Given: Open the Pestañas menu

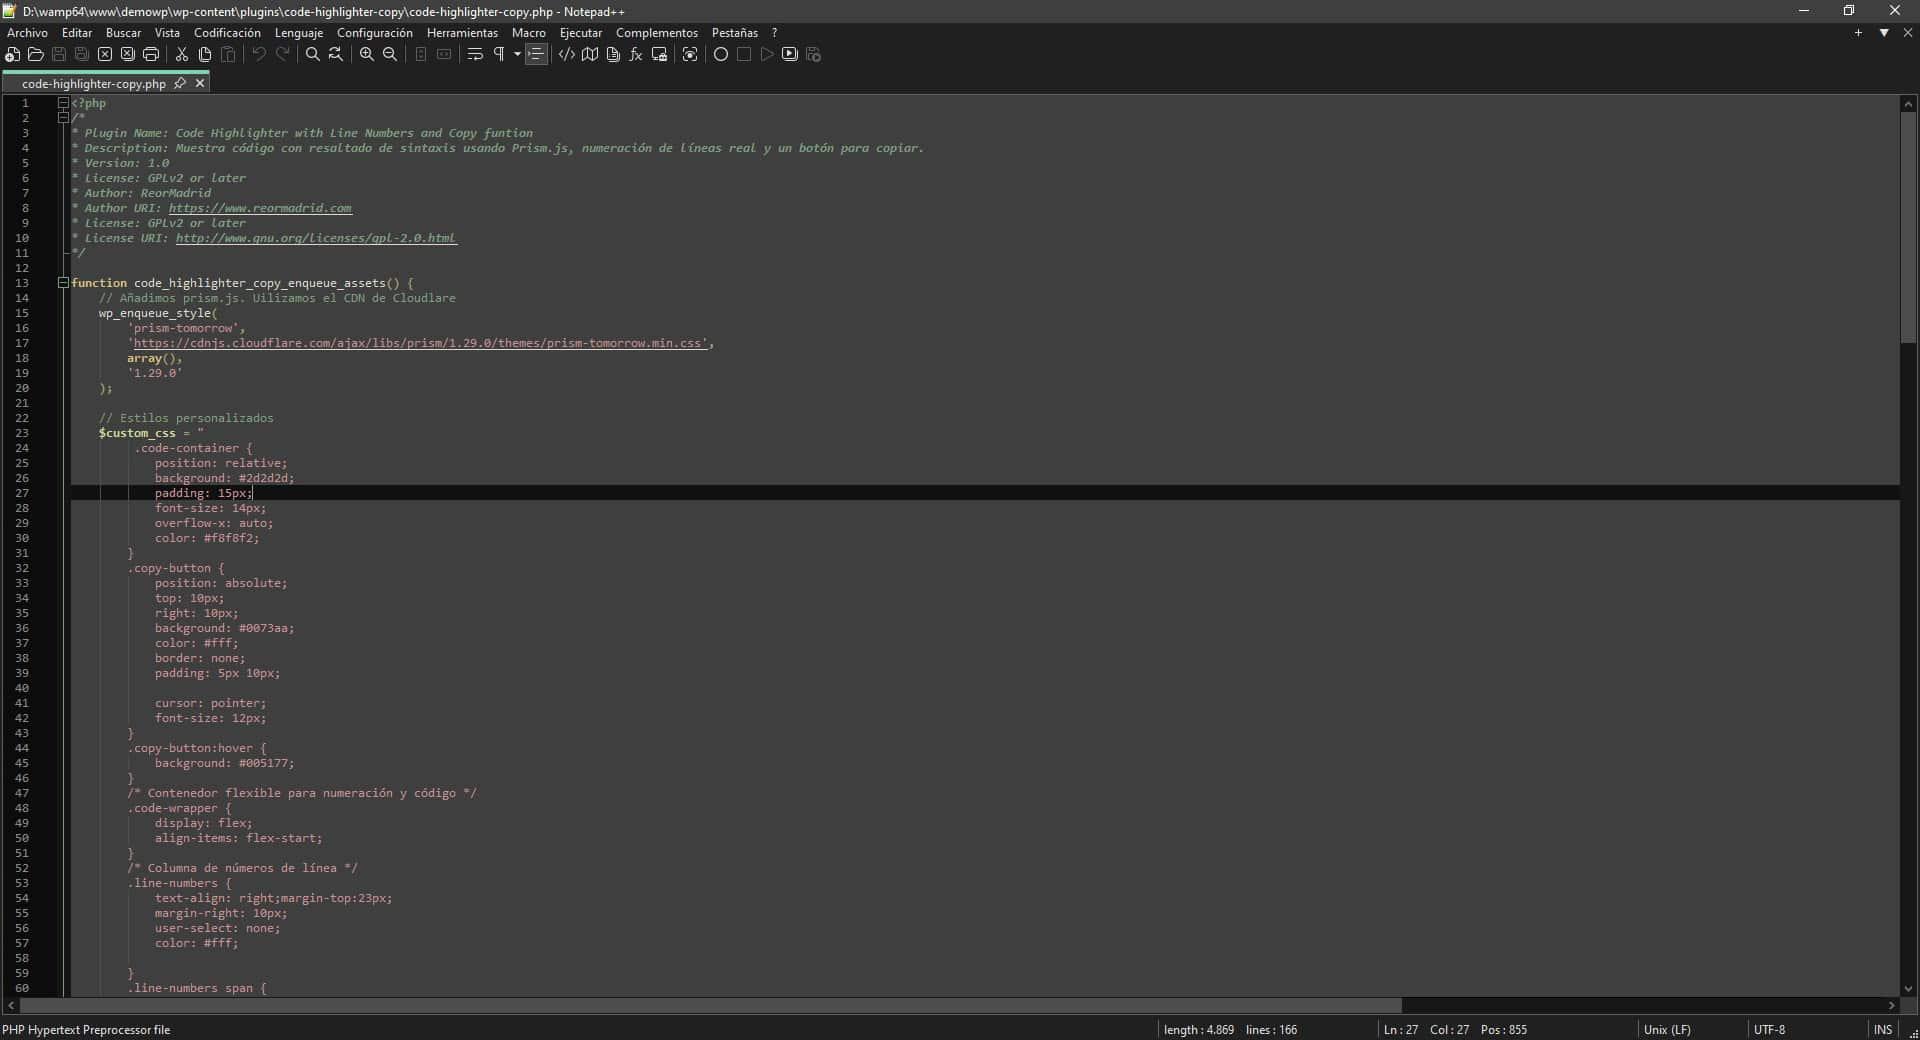Looking at the screenshot, I should coord(735,33).
